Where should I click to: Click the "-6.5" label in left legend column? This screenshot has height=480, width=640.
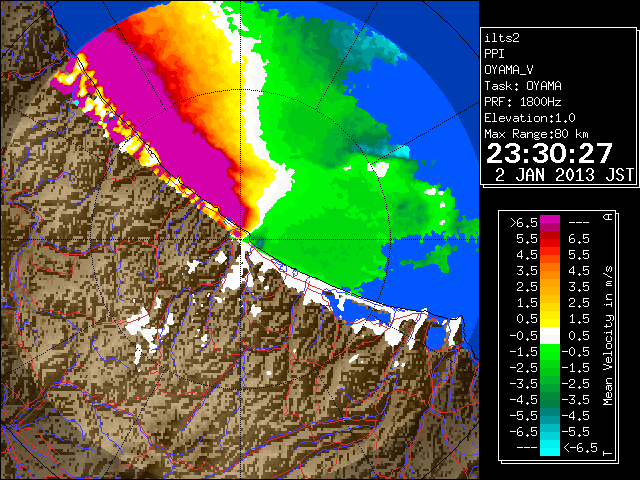click(524, 431)
